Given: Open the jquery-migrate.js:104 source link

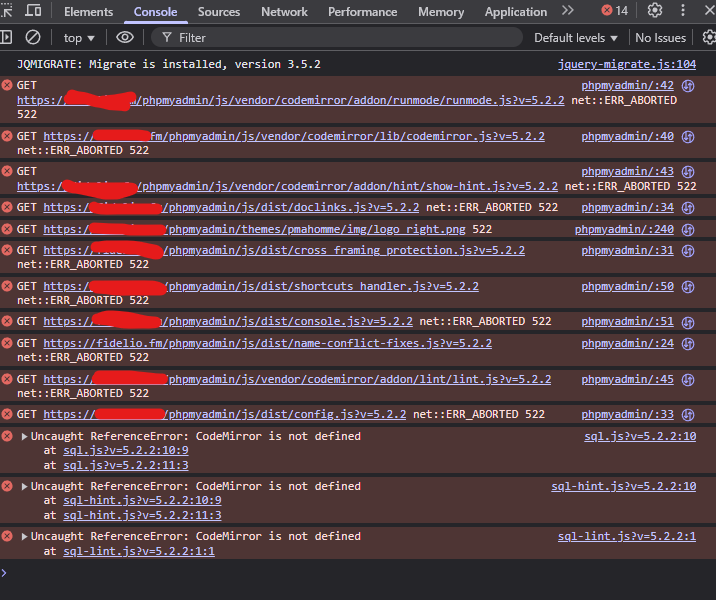Looking at the screenshot, I should point(627,64).
